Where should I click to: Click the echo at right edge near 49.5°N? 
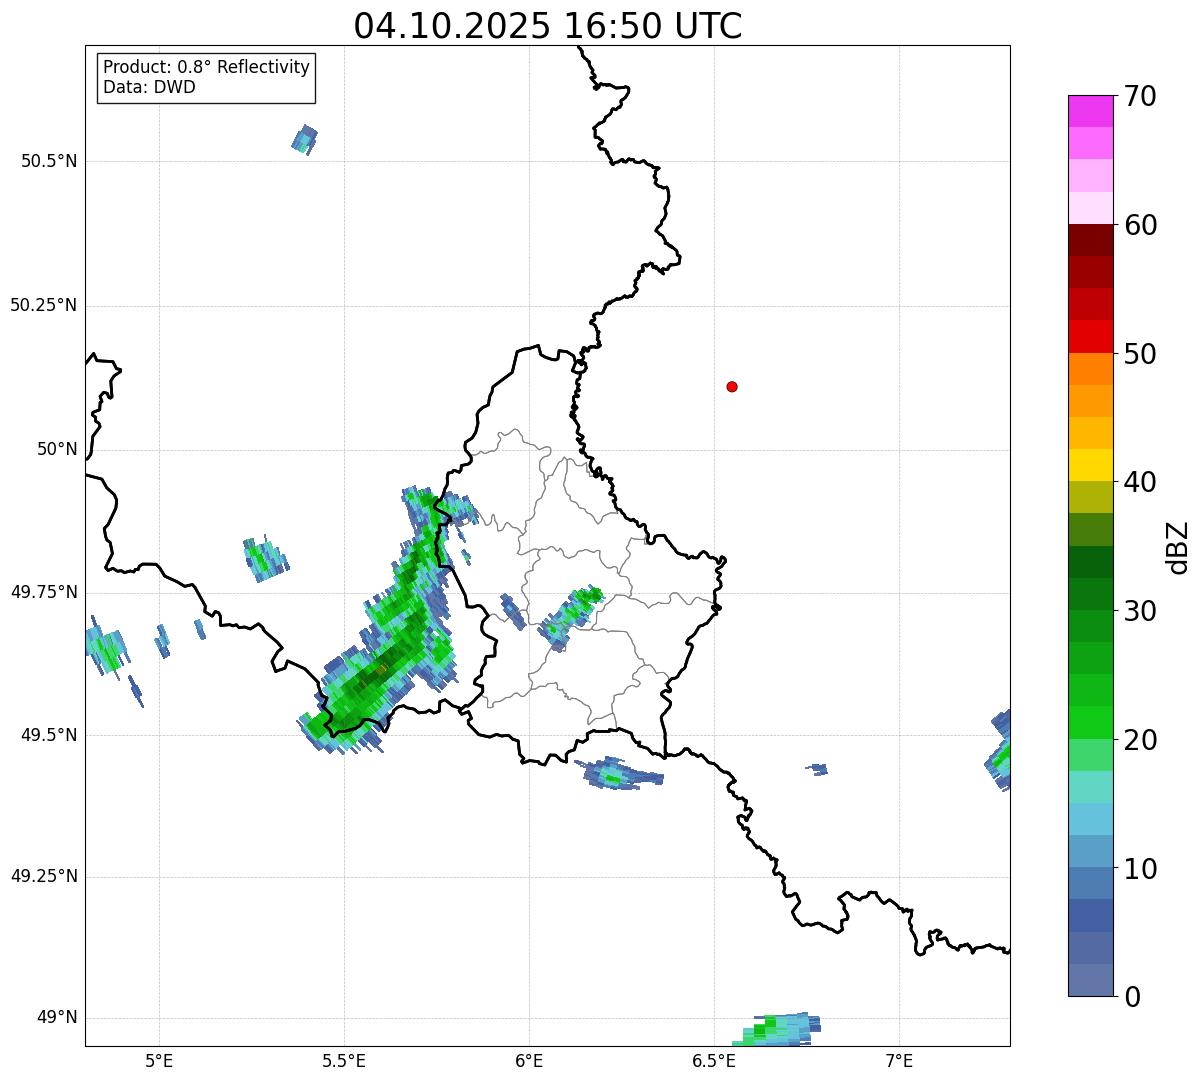click(x=998, y=750)
